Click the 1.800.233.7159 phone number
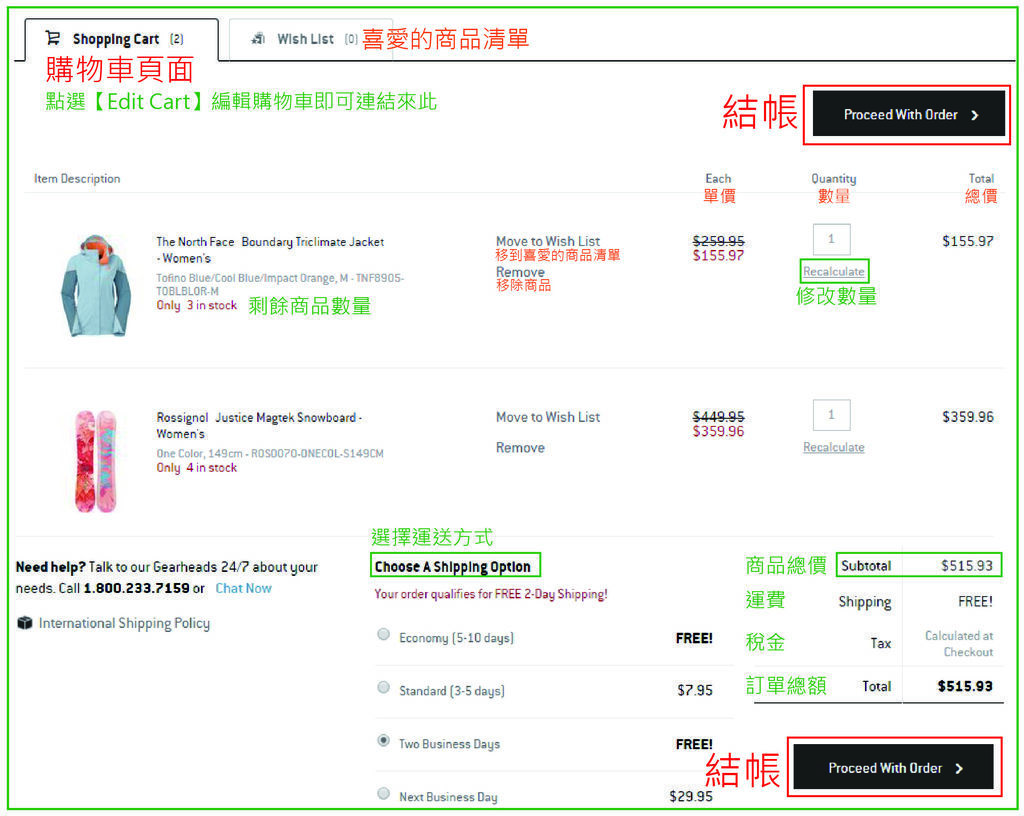 [136, 588]
